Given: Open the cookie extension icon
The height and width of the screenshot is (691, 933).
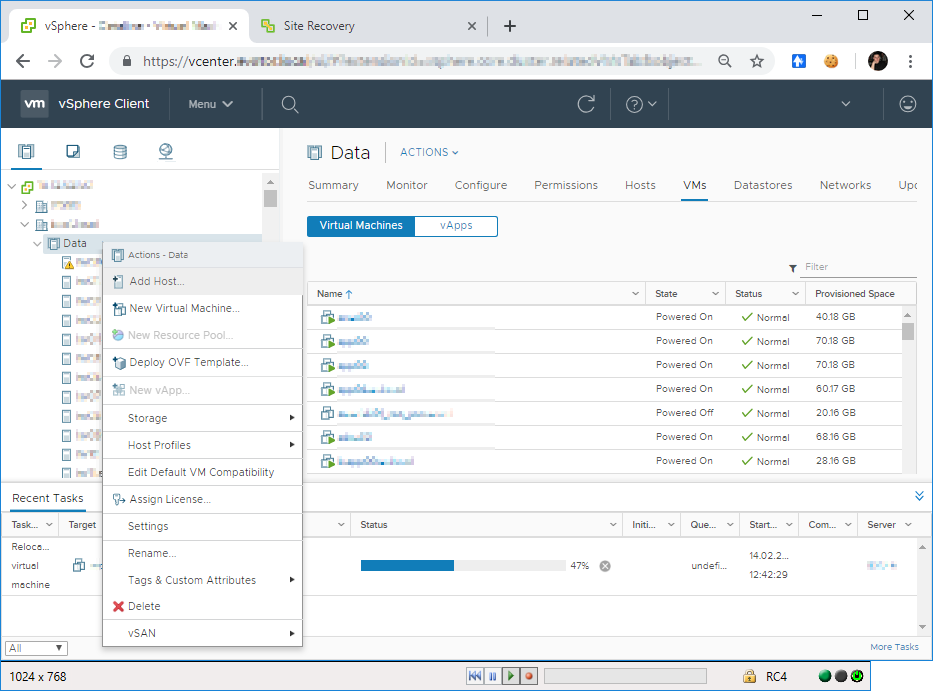Looking at the screenshot, I should coord(831,61).
